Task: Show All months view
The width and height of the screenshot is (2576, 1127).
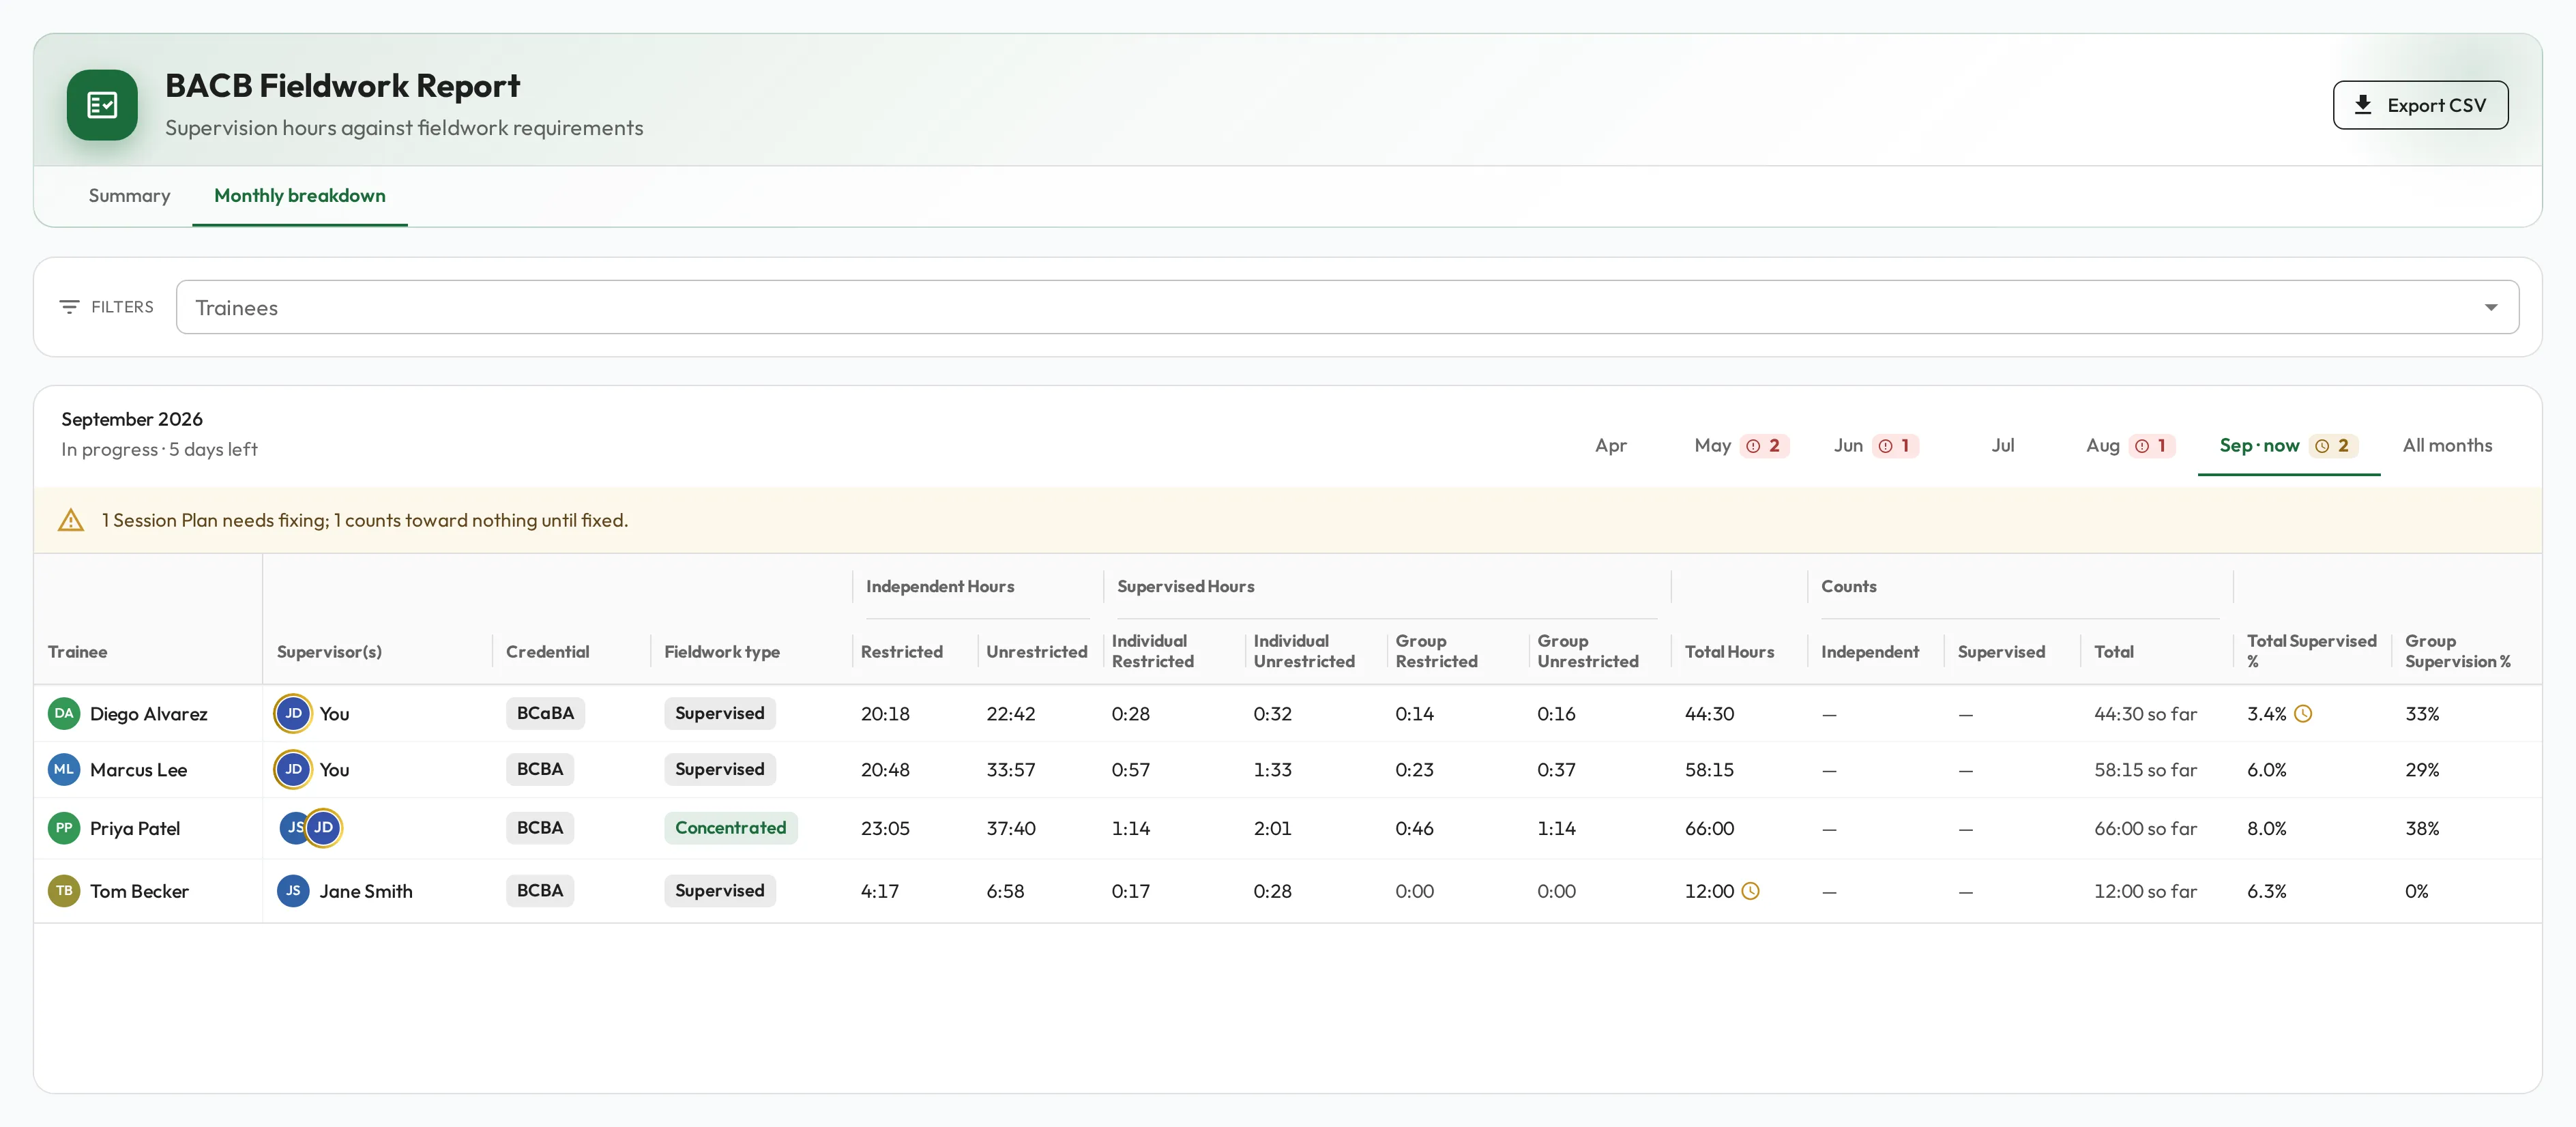Action: click(2447, 446)
